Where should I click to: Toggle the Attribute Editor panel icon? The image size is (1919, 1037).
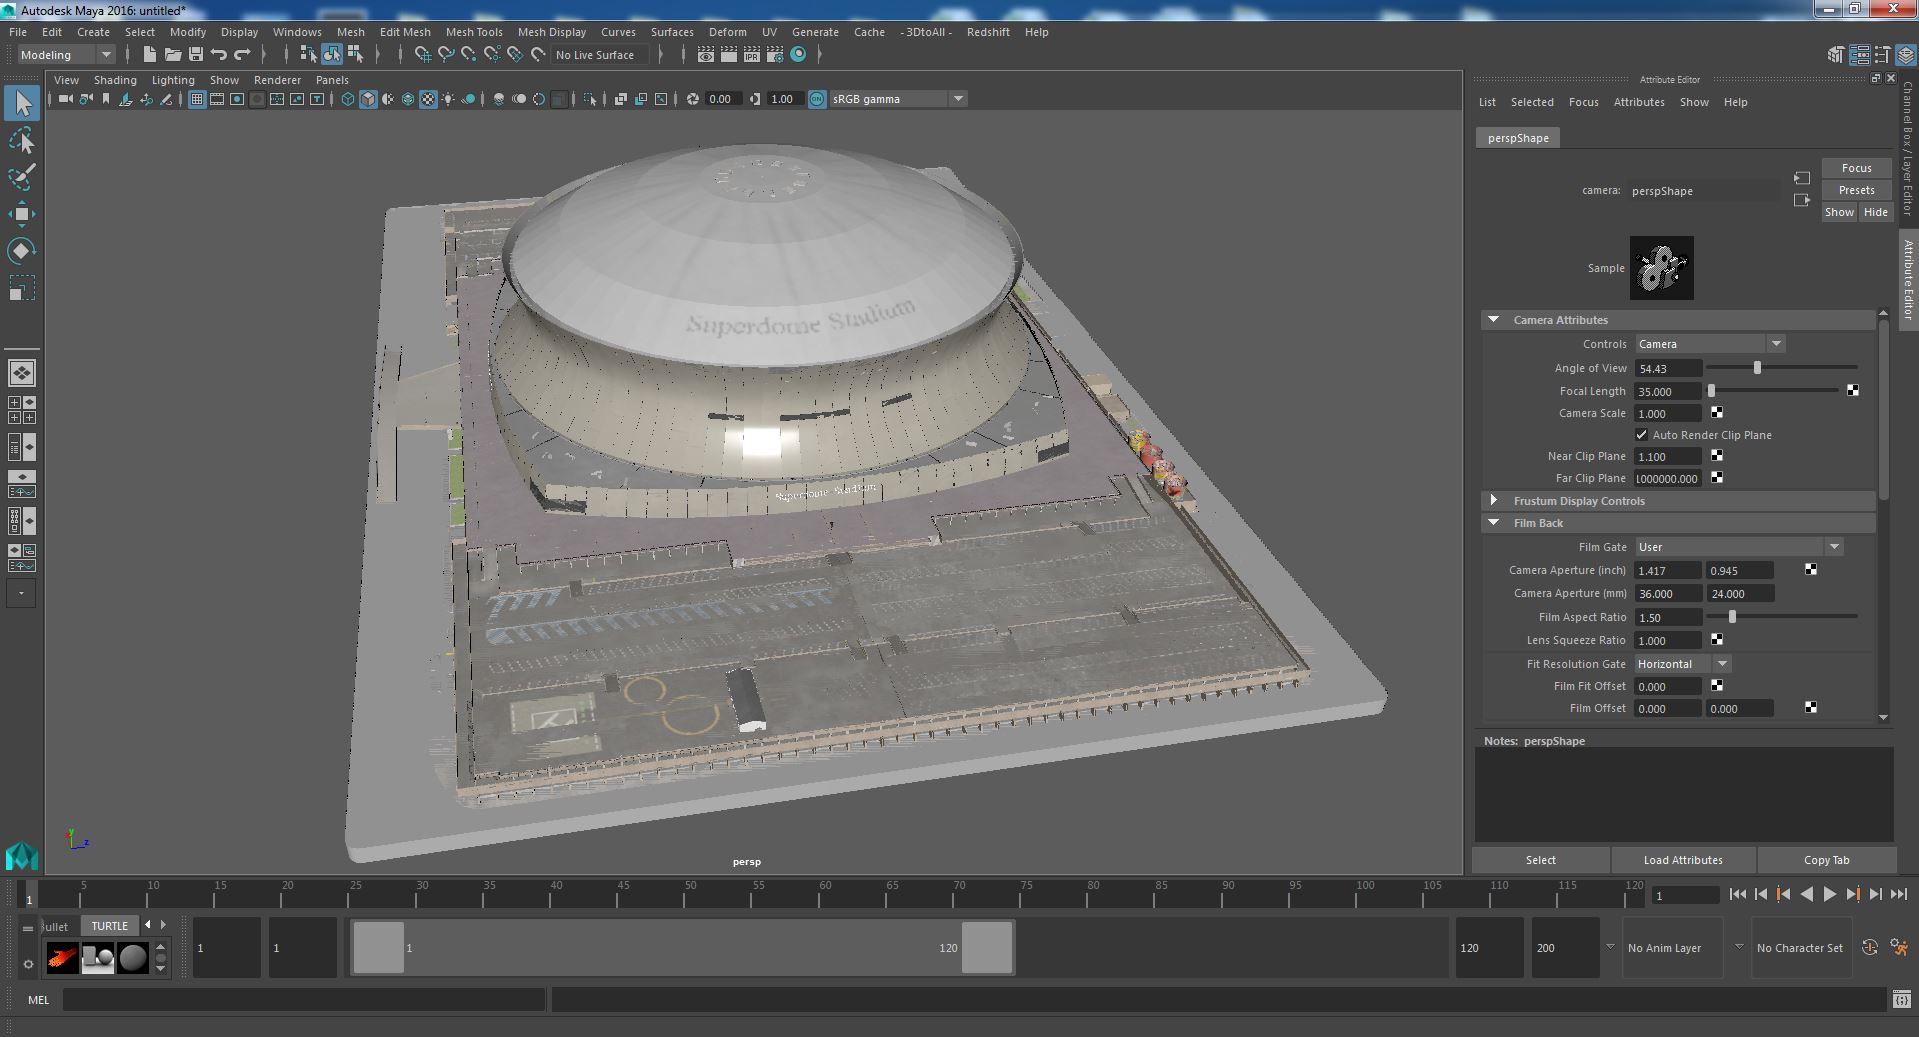tap(1859, 55)
